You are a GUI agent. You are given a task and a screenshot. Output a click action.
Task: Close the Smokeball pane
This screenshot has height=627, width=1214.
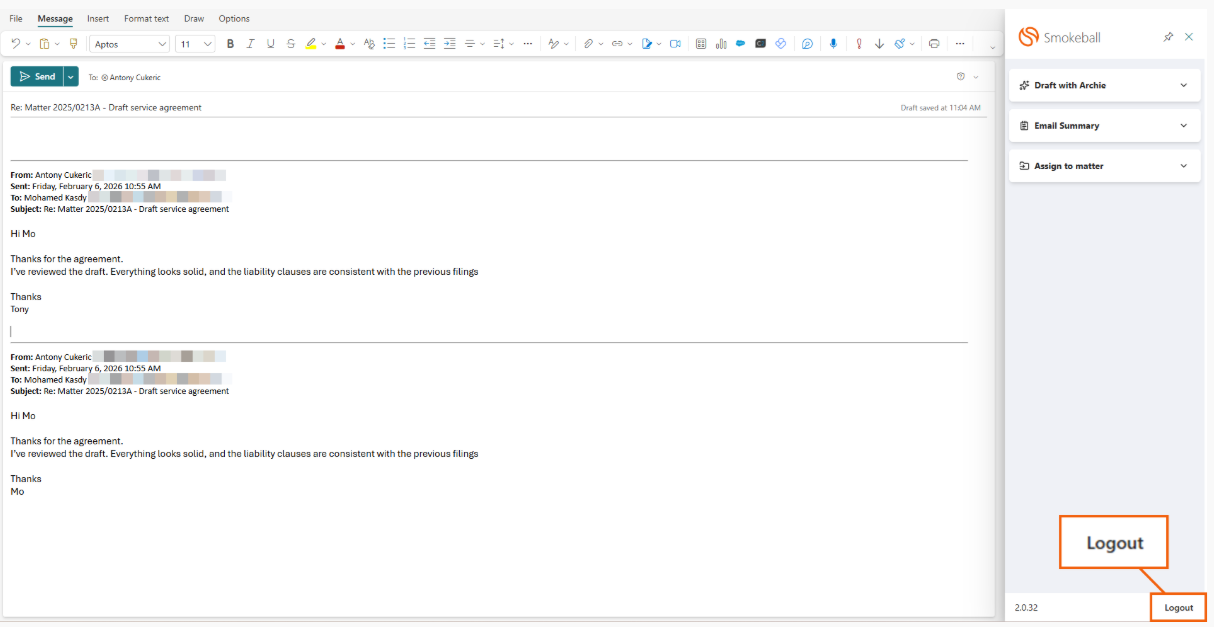[x=1189, y=36]
